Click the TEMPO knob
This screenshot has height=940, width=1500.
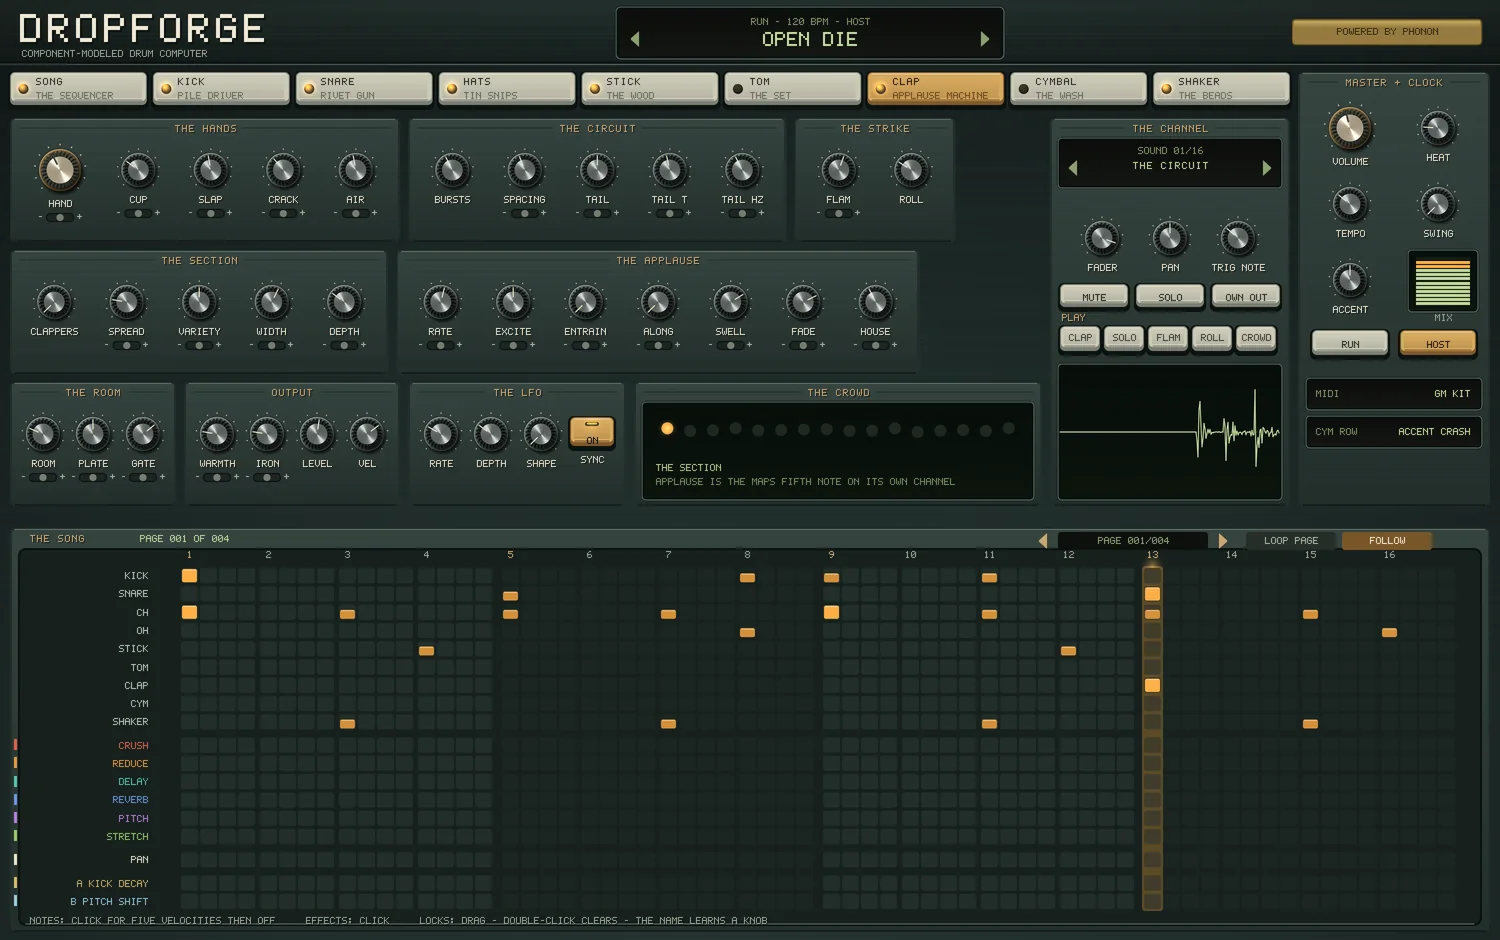(1350, 204)
